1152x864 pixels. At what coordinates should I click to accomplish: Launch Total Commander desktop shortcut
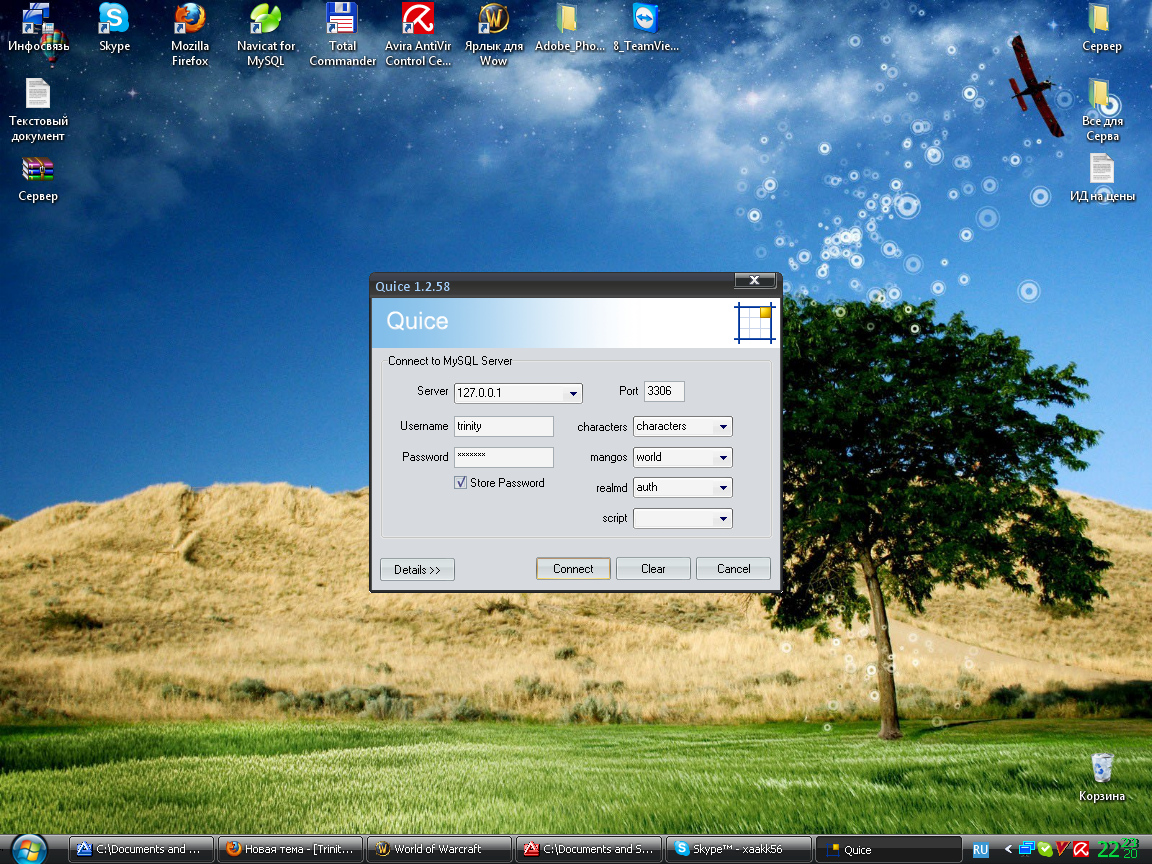pos(342,35)
